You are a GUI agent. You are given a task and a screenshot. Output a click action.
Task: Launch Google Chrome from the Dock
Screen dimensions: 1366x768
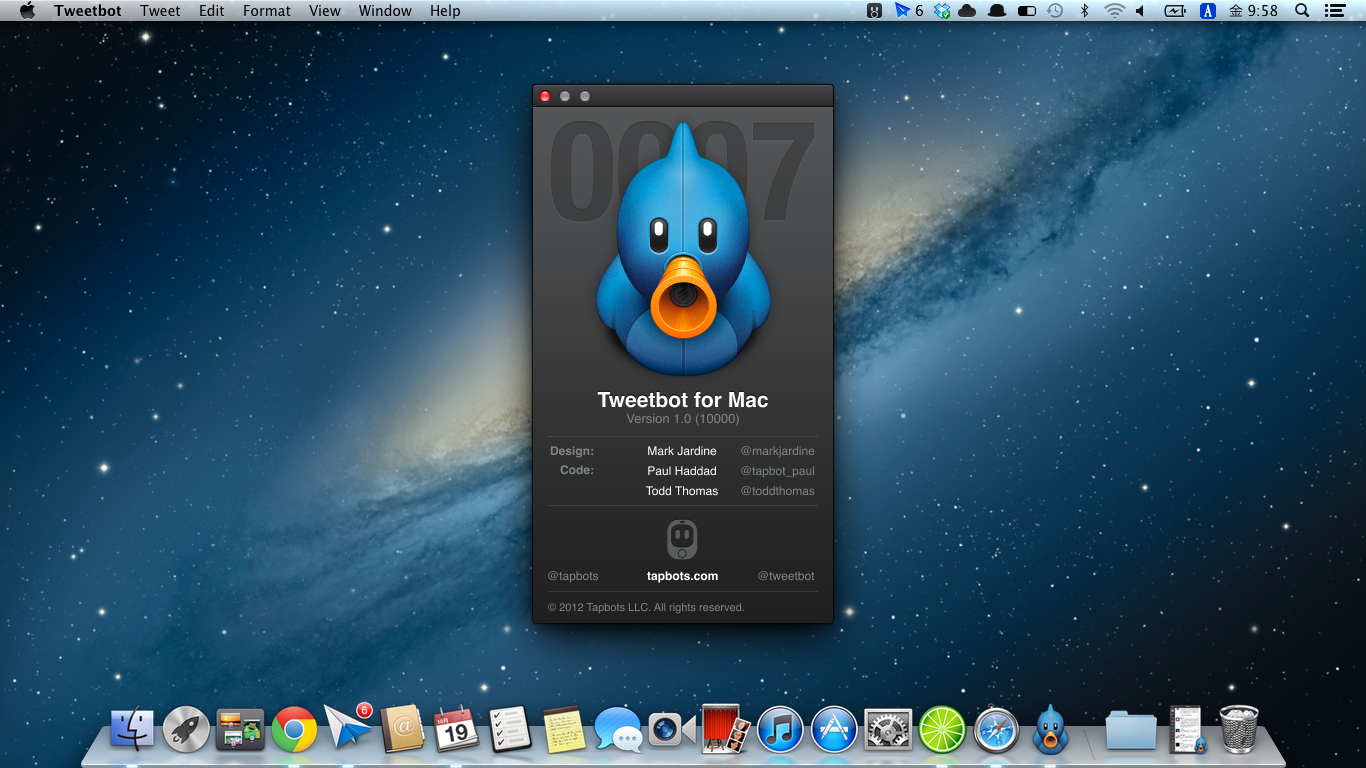point(294,729)
